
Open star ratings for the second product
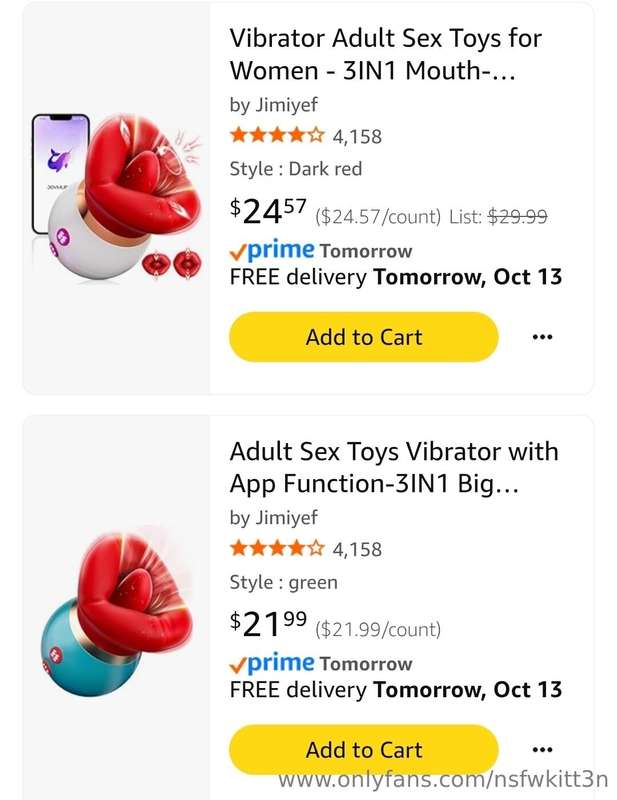(277, 548)
